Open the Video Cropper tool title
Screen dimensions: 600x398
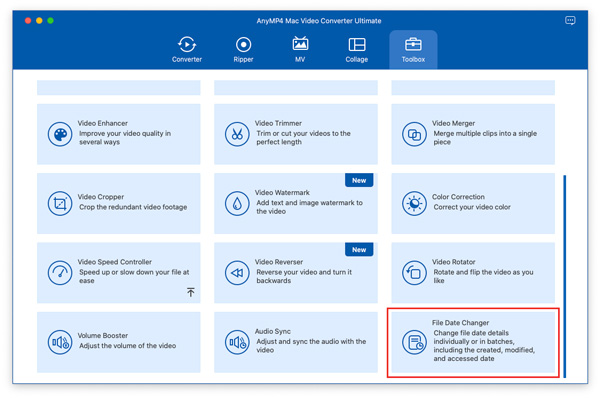pyautogui.click(x=101, y=197)
